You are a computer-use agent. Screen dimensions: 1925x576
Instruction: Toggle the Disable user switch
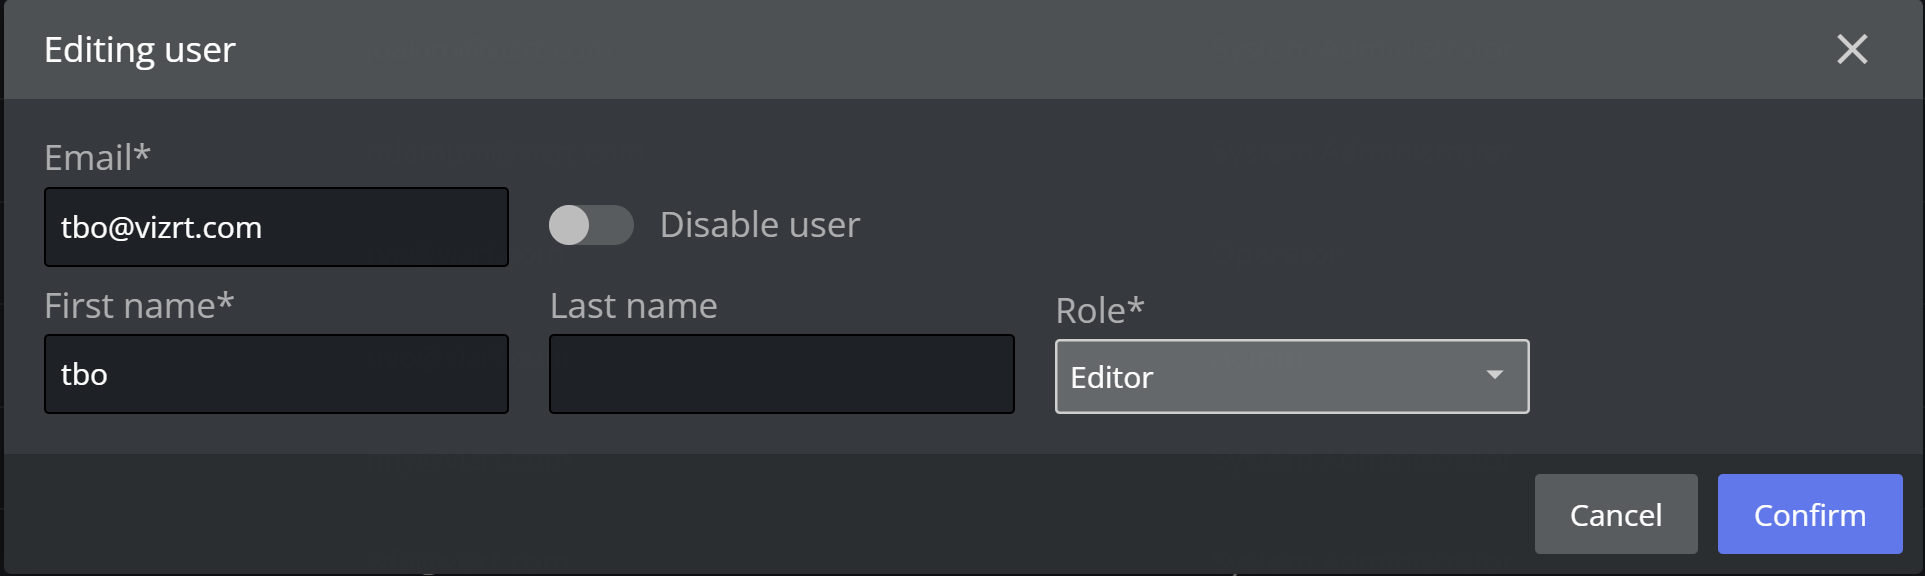591,225
